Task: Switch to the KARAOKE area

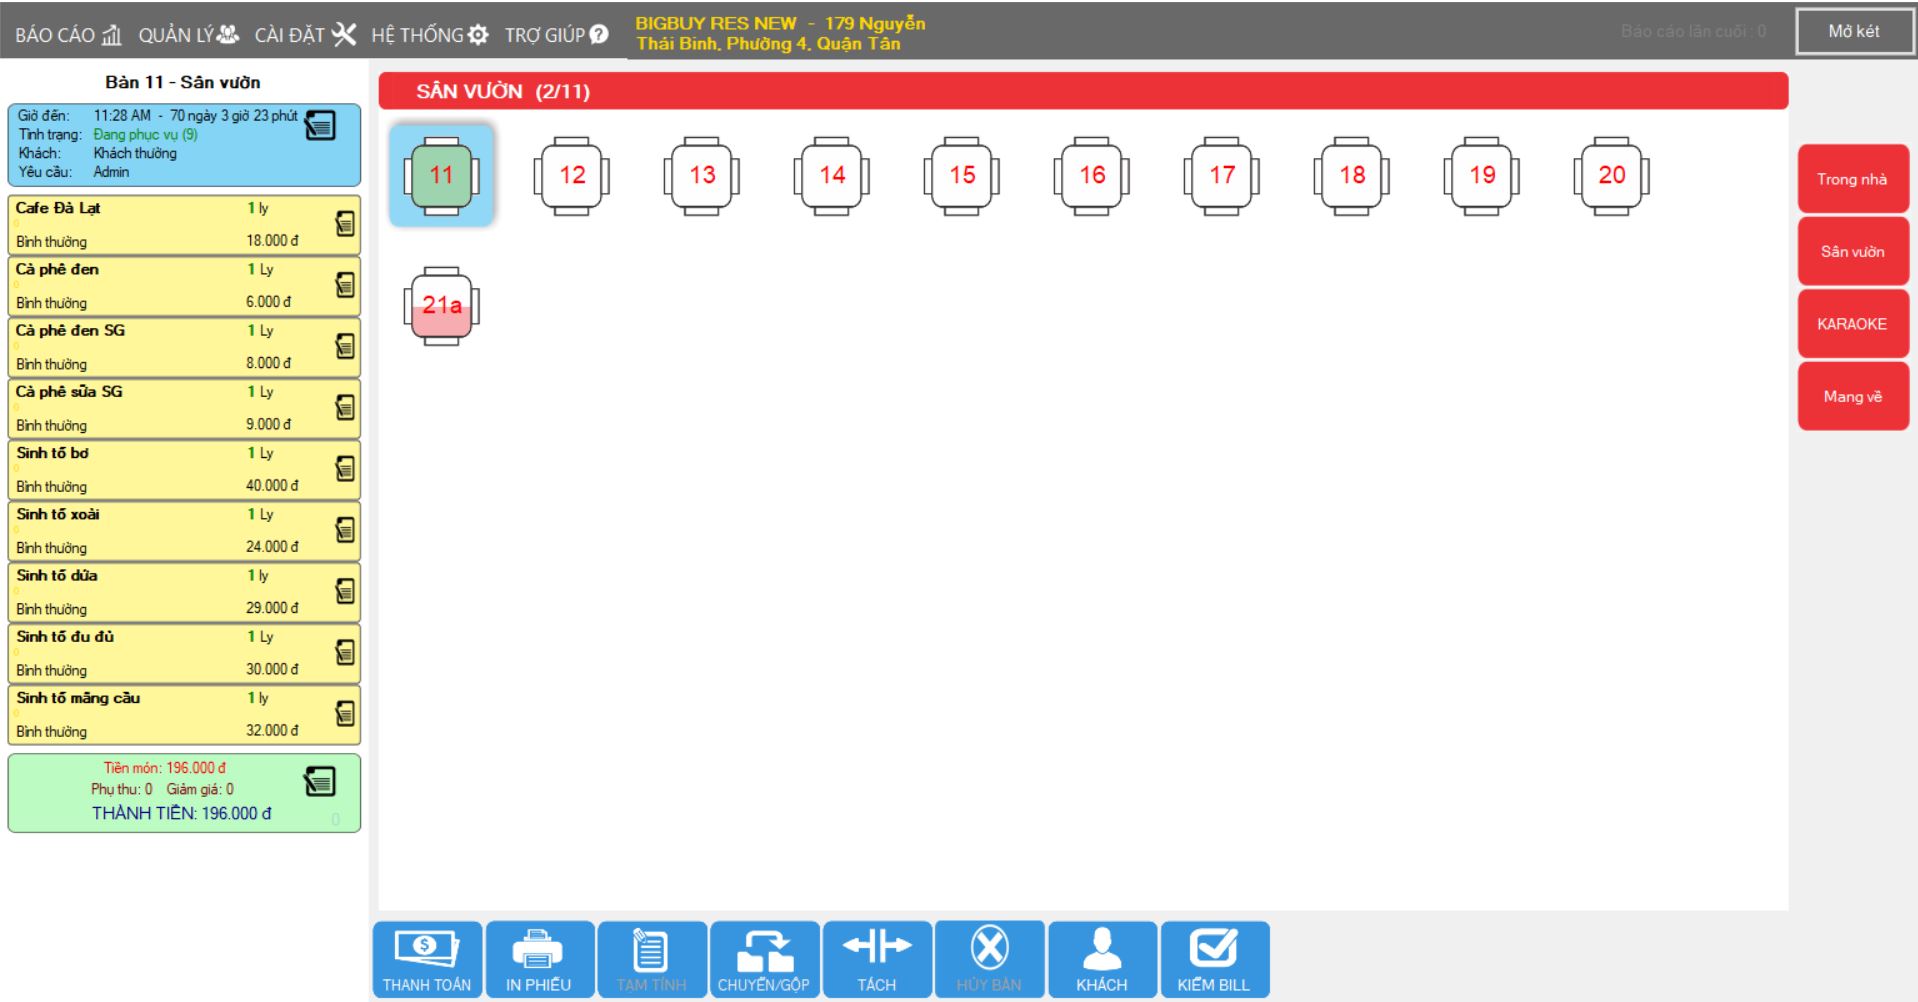Action: point(1852,324)
